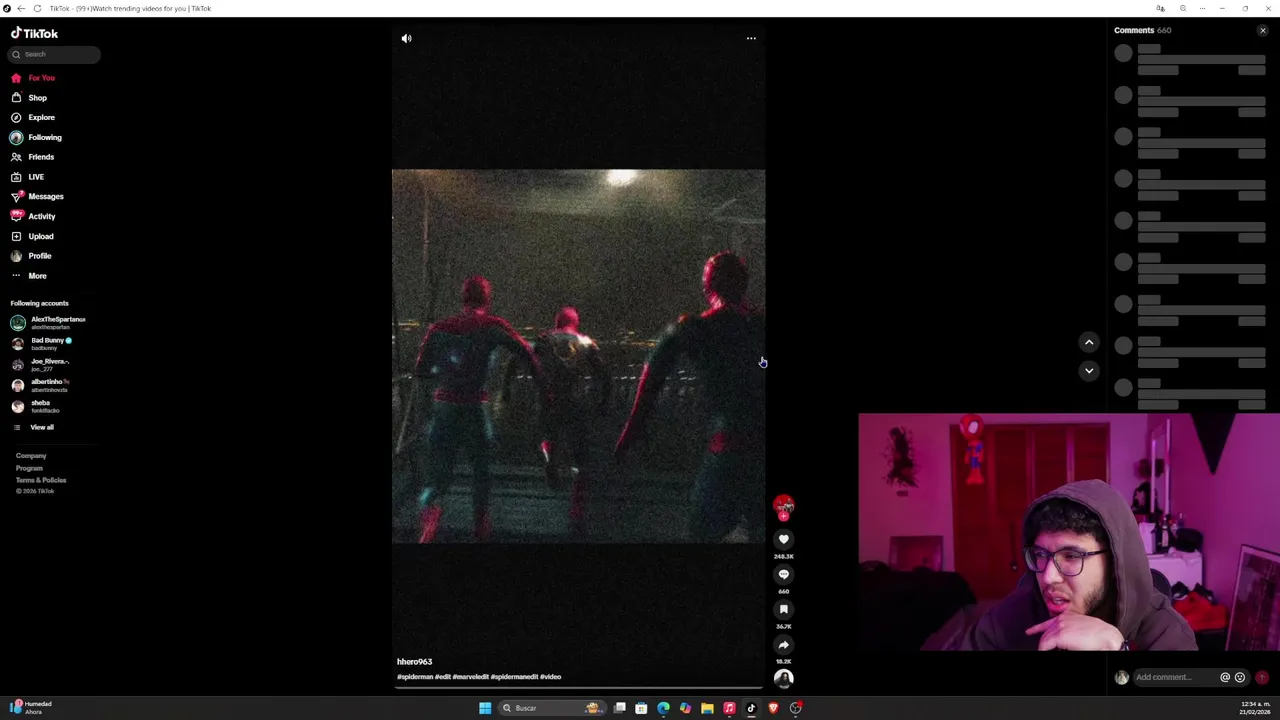This screenshot has width=1280, height=720.
Task: Open the Explore page
Action: 33,117
